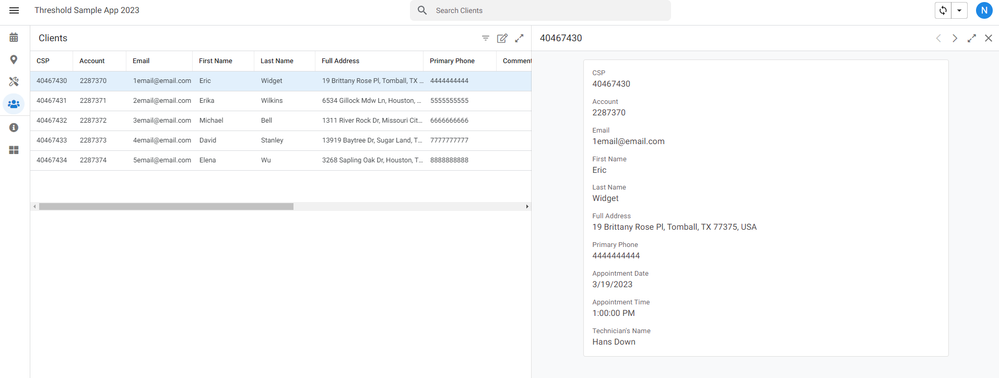This screenshot has height=378, width=999.
Task: Click the search magnifier icon
Action: [422, 11]
